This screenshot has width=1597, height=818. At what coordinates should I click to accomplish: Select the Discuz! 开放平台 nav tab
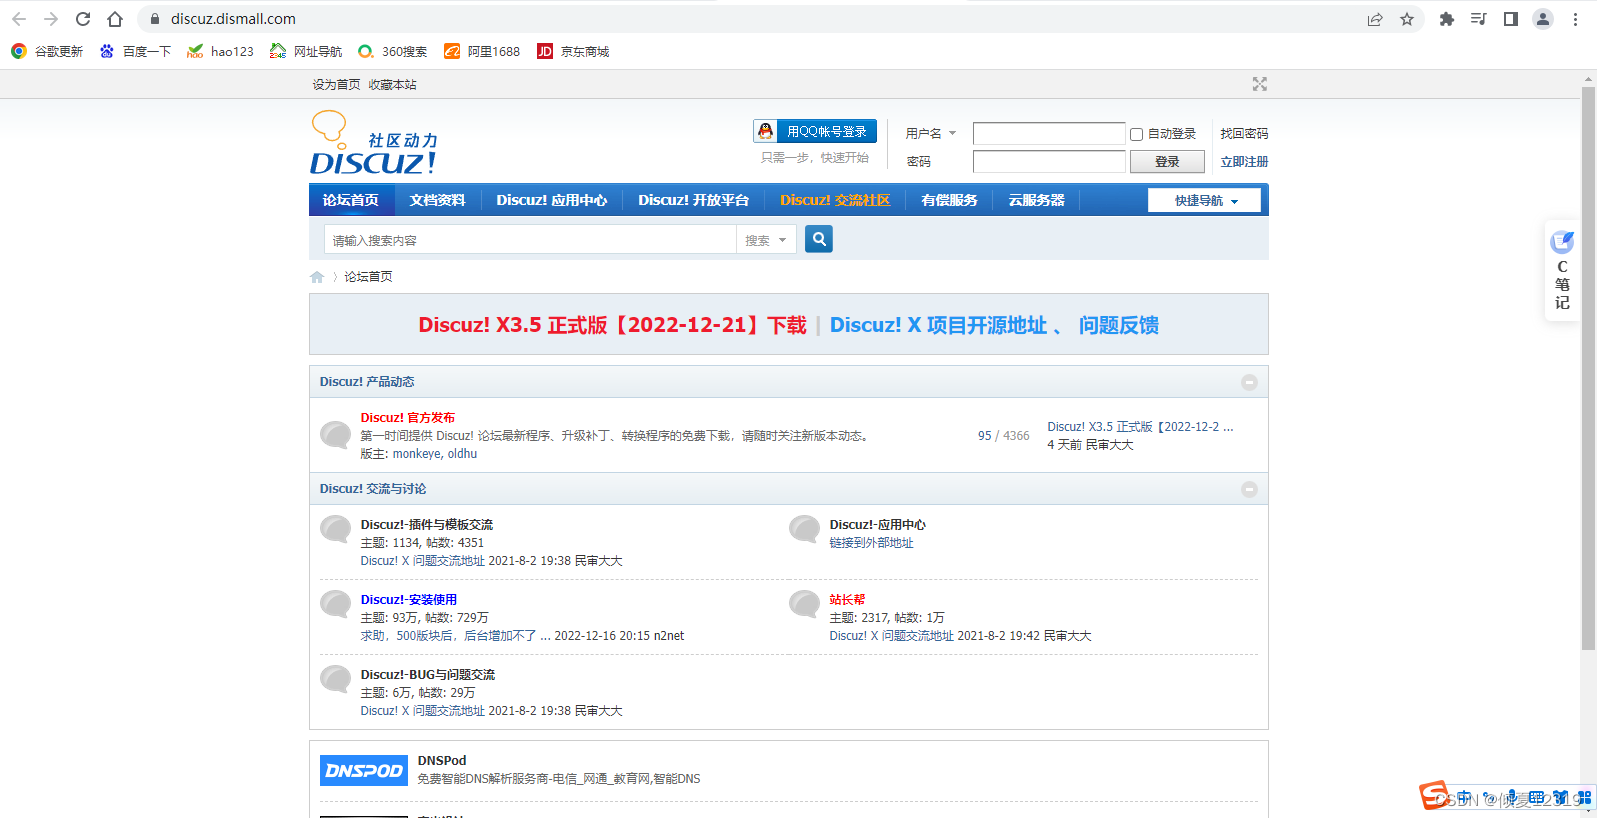point(694,200)
